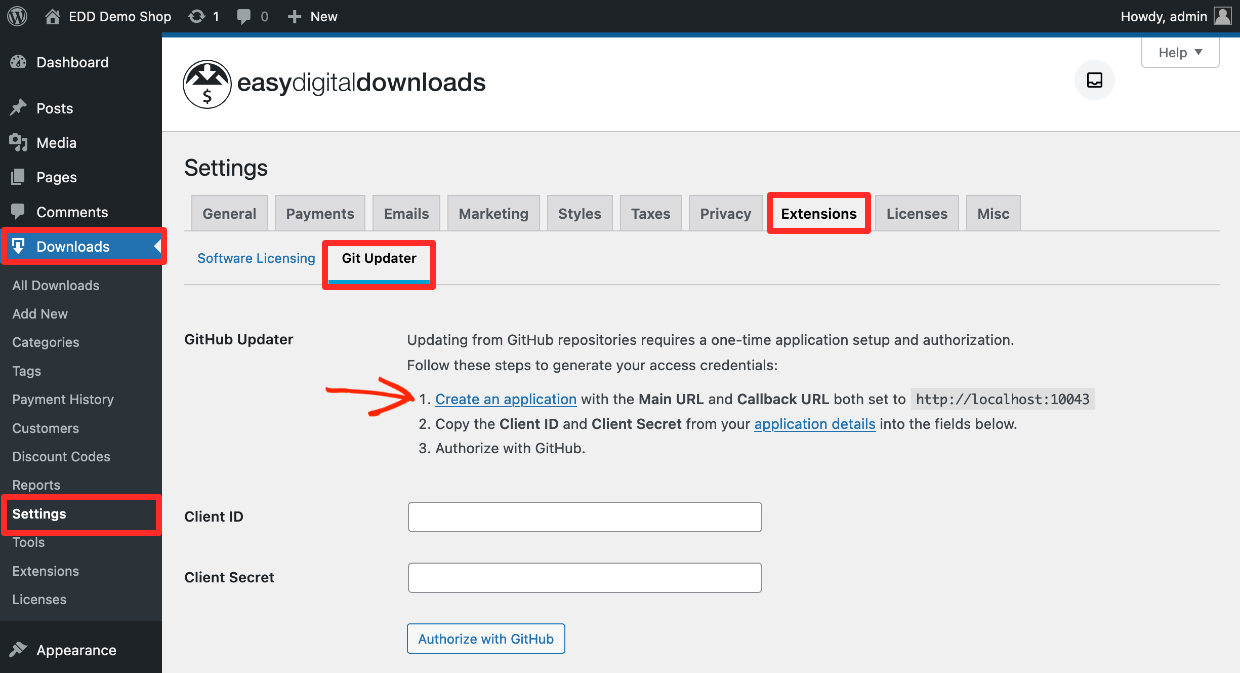Switch to the General settings tab
1240x673 pixels.
(x=229, y=213)
